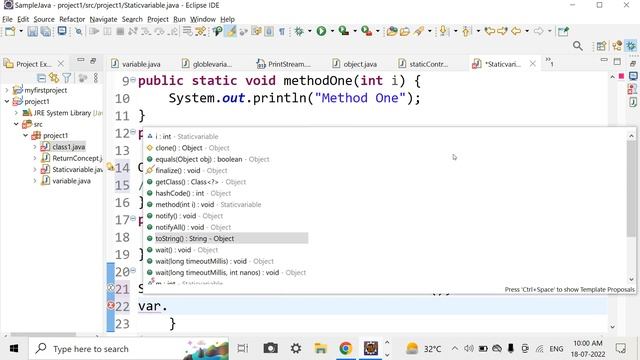This screenshot has width=640, height=360.
Task: Click the Previous Annotation up arrow icon
Action: (x=467, y=31)
